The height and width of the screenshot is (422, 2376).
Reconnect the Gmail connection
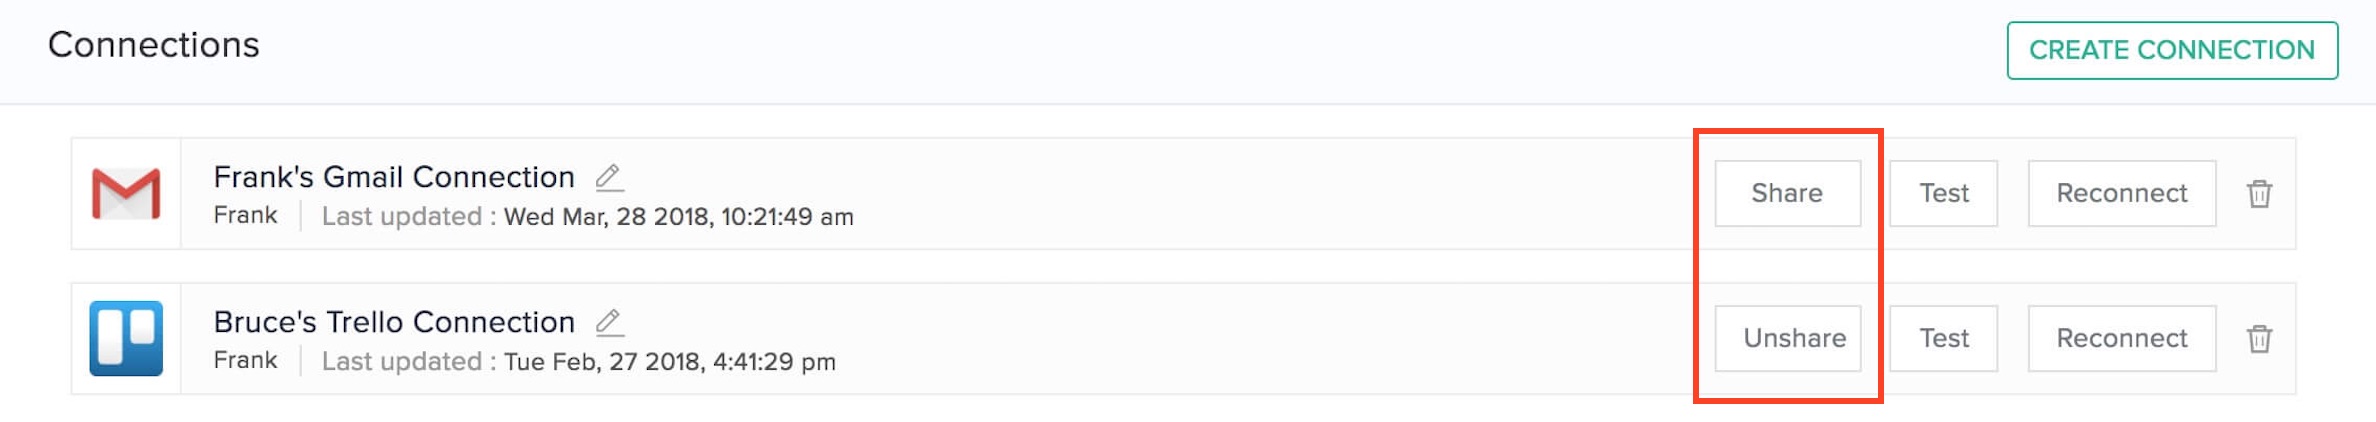pyautogui.click(x=2122, y=193)
